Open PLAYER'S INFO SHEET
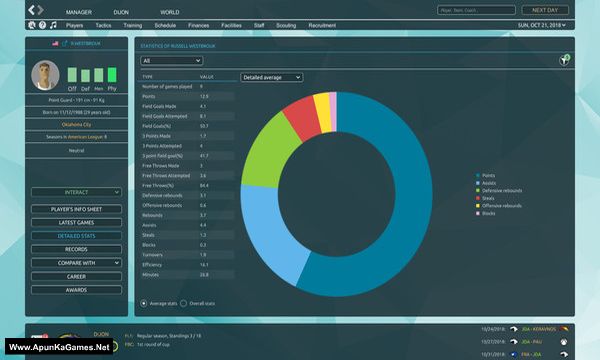The image size is (600, 360). point(77,209)
